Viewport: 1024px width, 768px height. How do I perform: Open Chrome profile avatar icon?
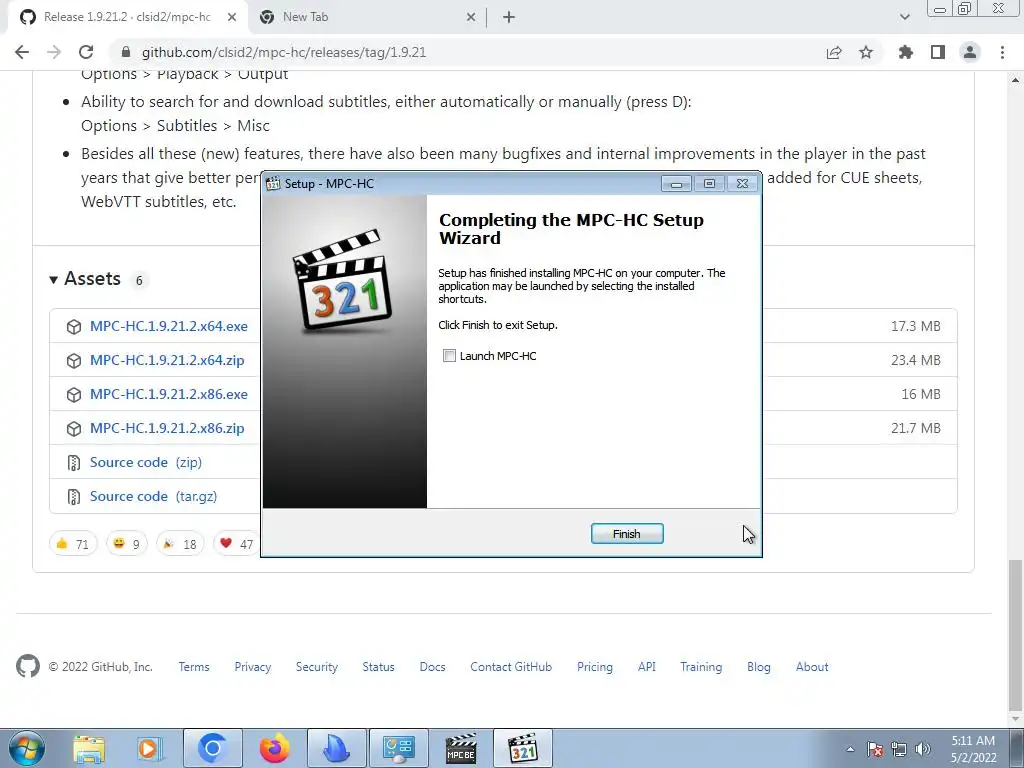[970, 52]
